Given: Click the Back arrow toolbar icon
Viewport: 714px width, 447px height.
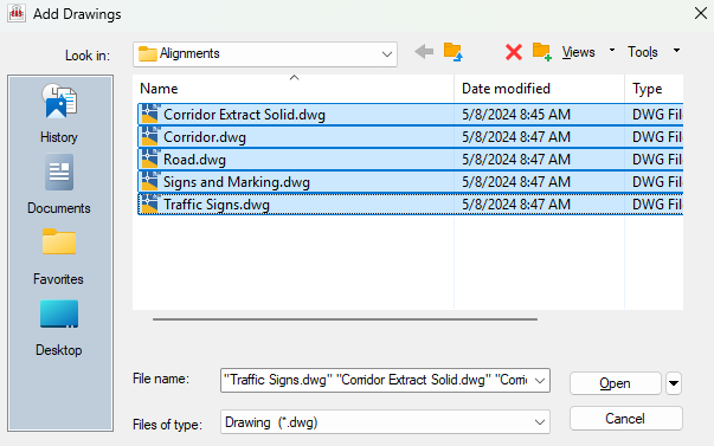Looking at the screenshot, I should (424, 52).
